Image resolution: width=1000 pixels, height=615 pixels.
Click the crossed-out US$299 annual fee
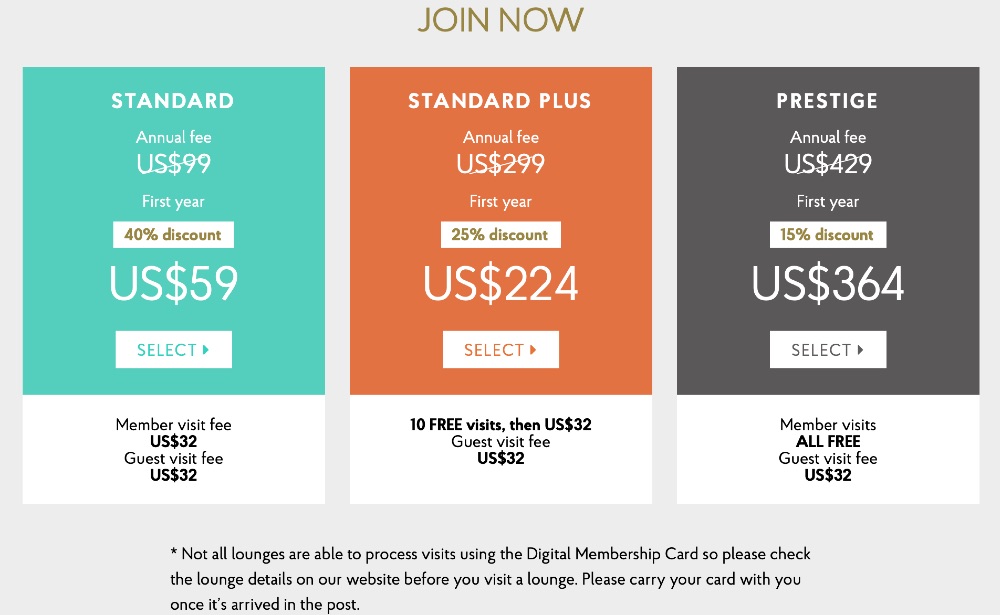click(500, 163)
